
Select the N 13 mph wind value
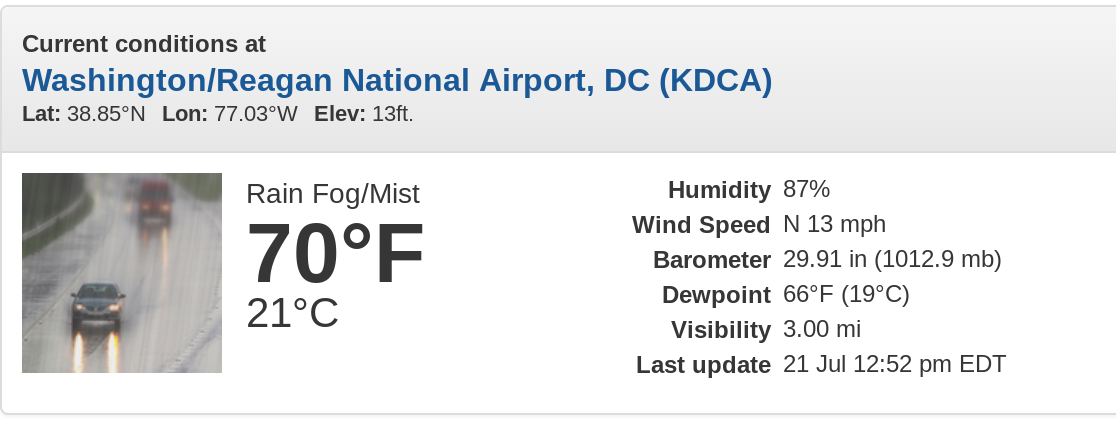tap(834, 224)
